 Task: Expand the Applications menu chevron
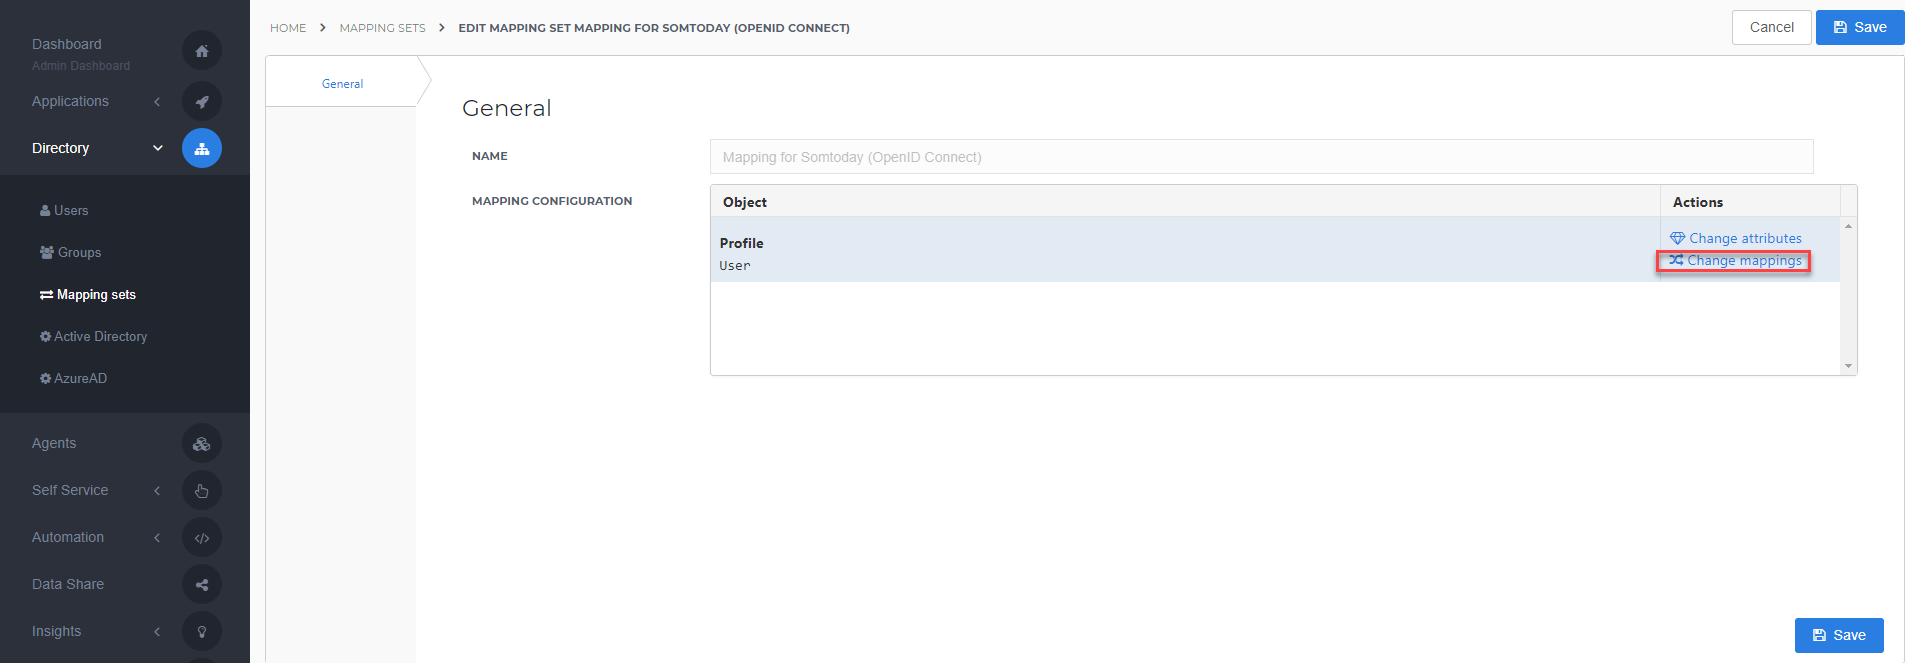pyautogui.click(x=157, y=101)
